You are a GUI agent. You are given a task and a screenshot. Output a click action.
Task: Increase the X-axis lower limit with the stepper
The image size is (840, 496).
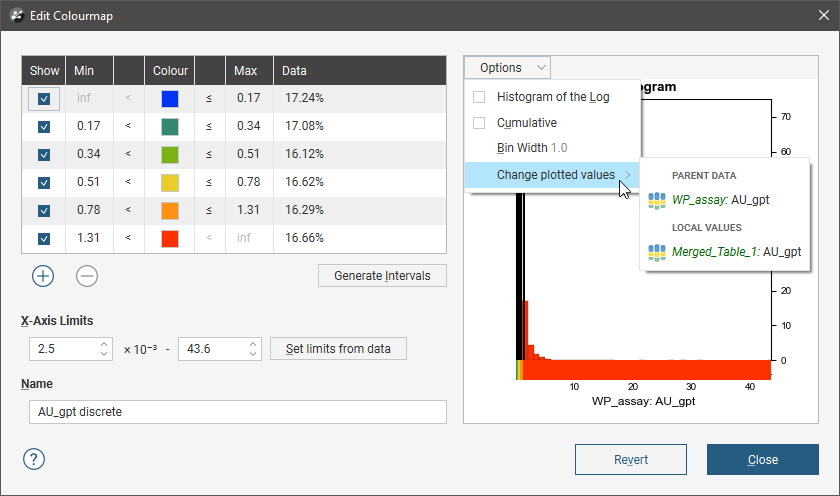105,344
